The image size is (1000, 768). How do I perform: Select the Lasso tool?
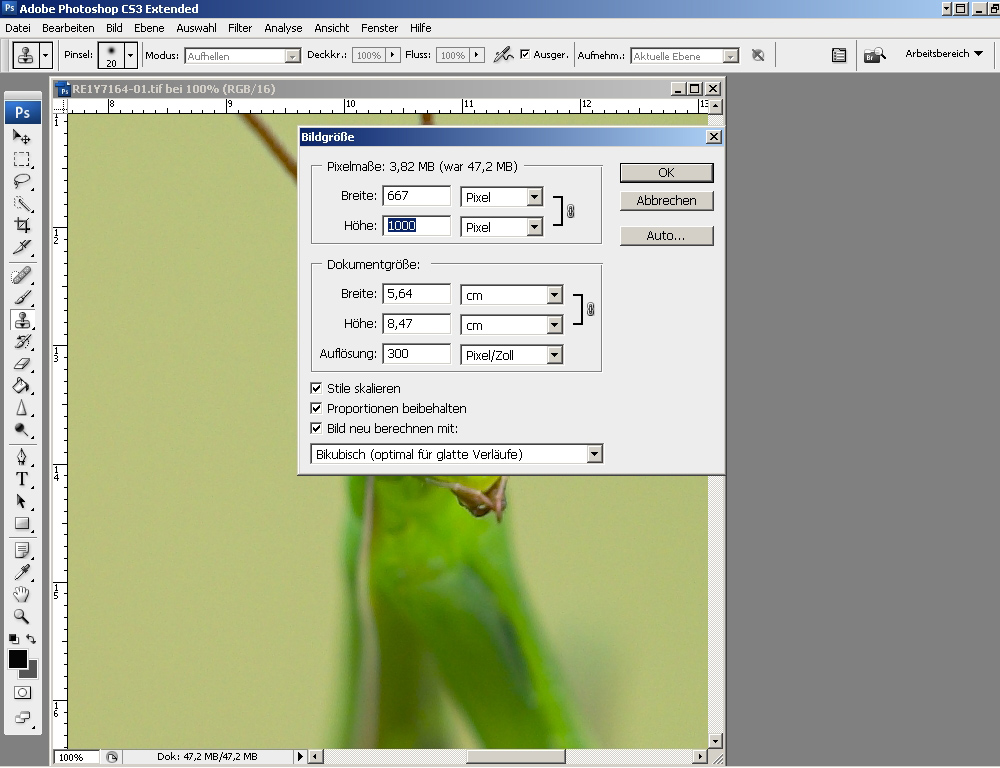22,181
